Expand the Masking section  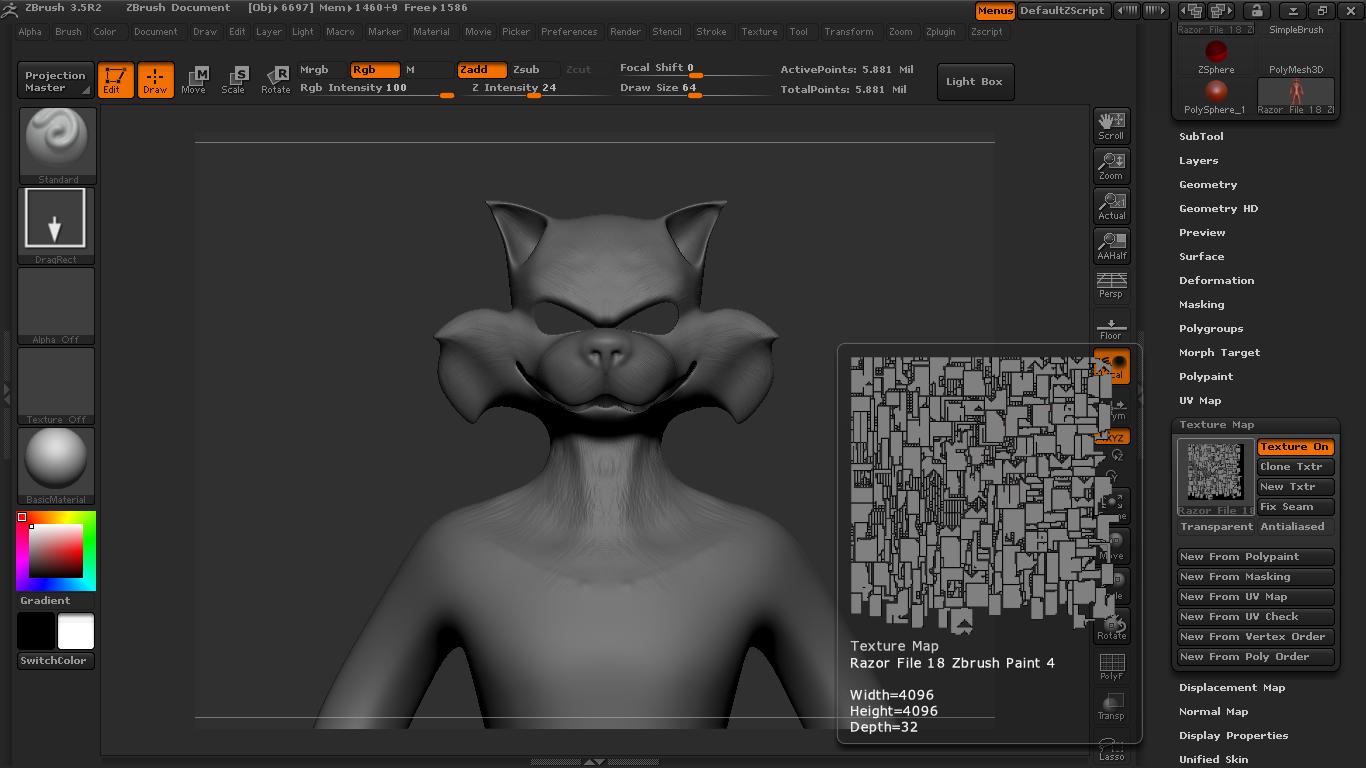1201,305
